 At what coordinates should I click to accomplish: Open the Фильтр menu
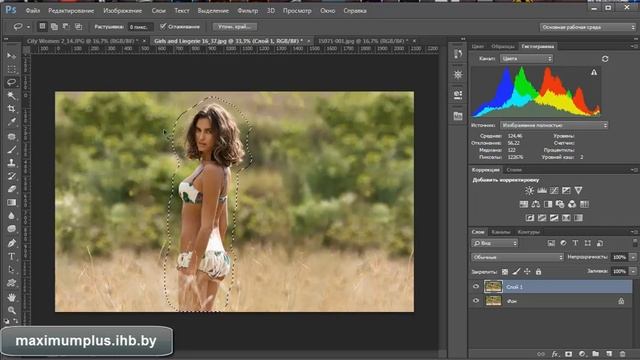coord(247,11)
